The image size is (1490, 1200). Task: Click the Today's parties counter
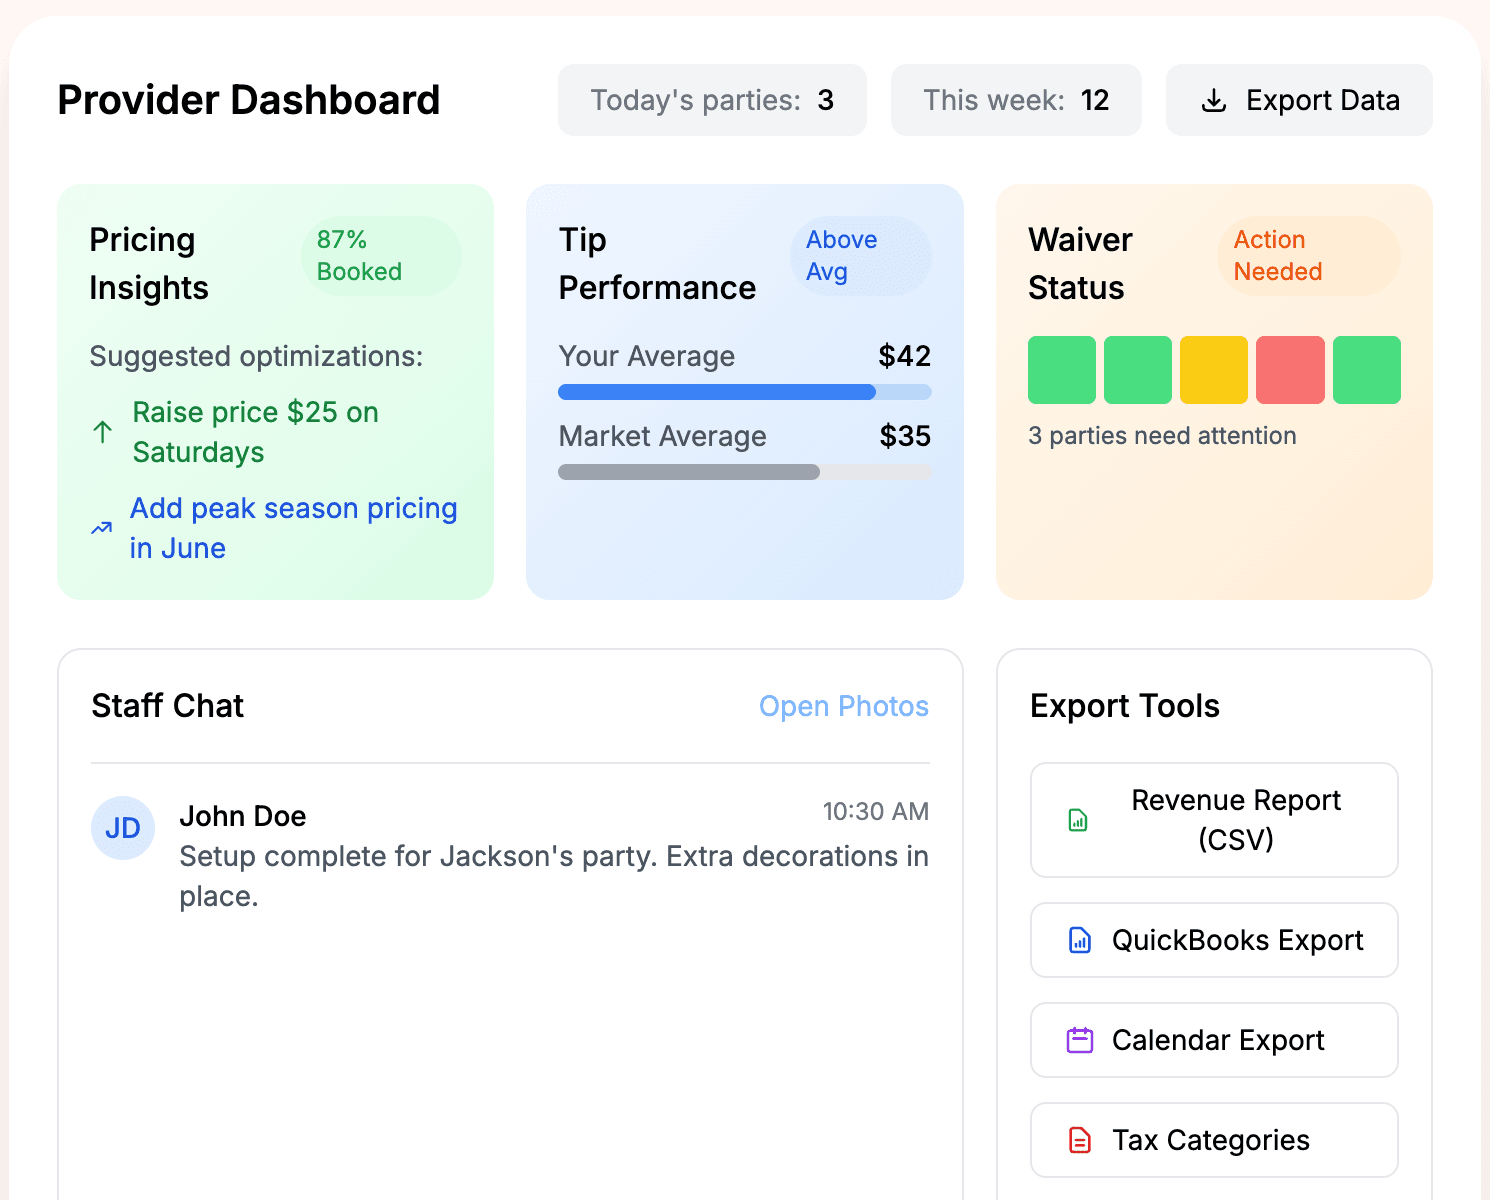[x=711, y=100]
